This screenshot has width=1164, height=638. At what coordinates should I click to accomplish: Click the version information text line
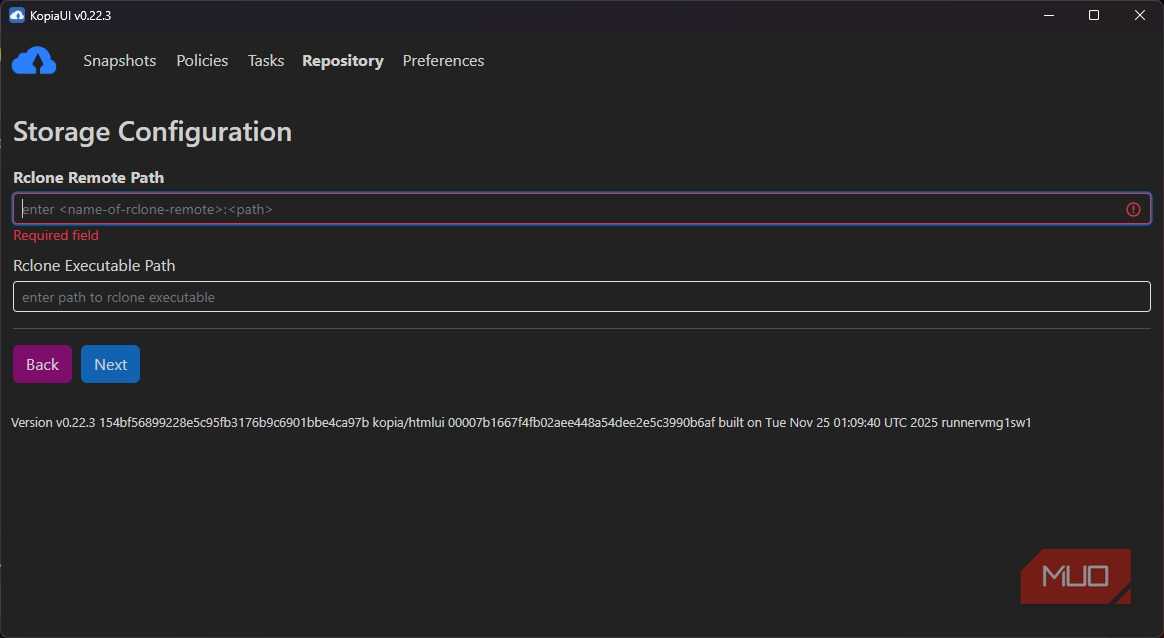click(x=521, y=423)
